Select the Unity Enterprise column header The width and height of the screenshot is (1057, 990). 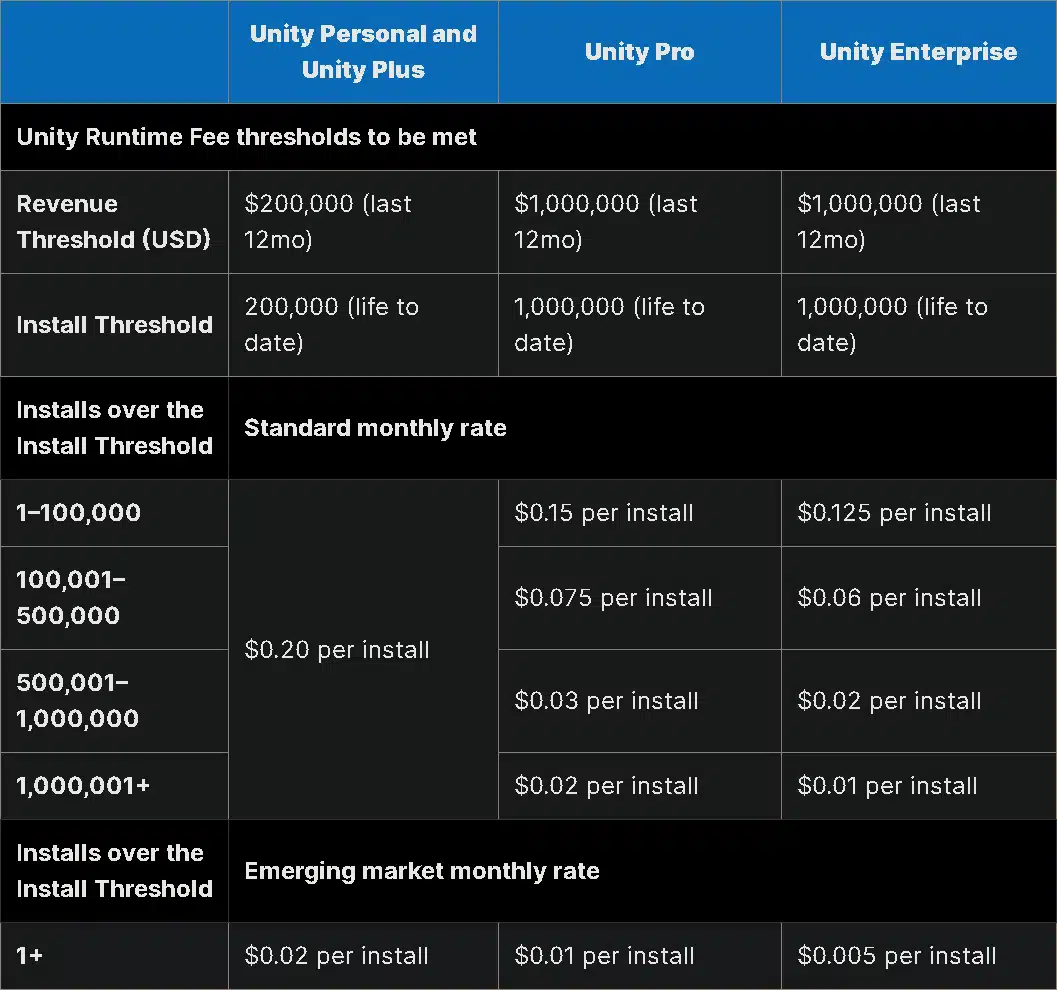click(x=919, y=52)
